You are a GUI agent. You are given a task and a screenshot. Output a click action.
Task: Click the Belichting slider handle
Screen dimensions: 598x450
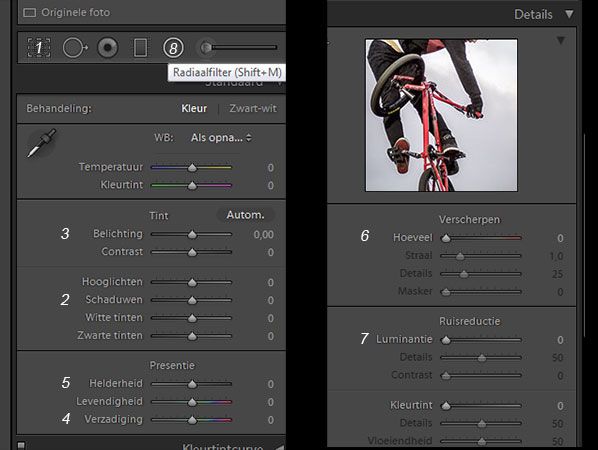pos(192,235)
